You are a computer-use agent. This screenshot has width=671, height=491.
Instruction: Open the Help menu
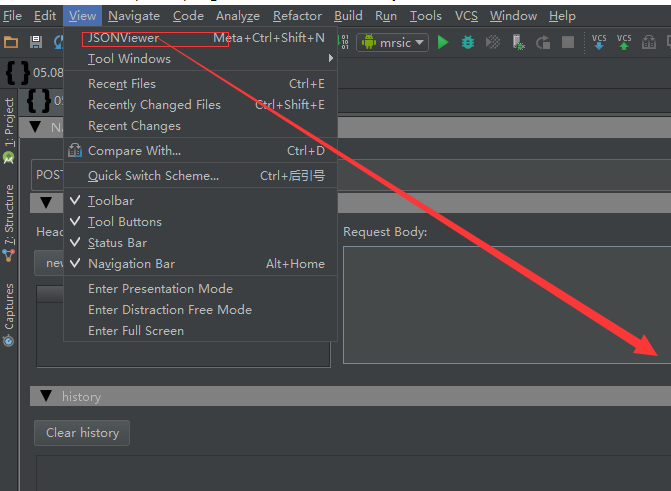pyautogui.click(x=562, y=16)
